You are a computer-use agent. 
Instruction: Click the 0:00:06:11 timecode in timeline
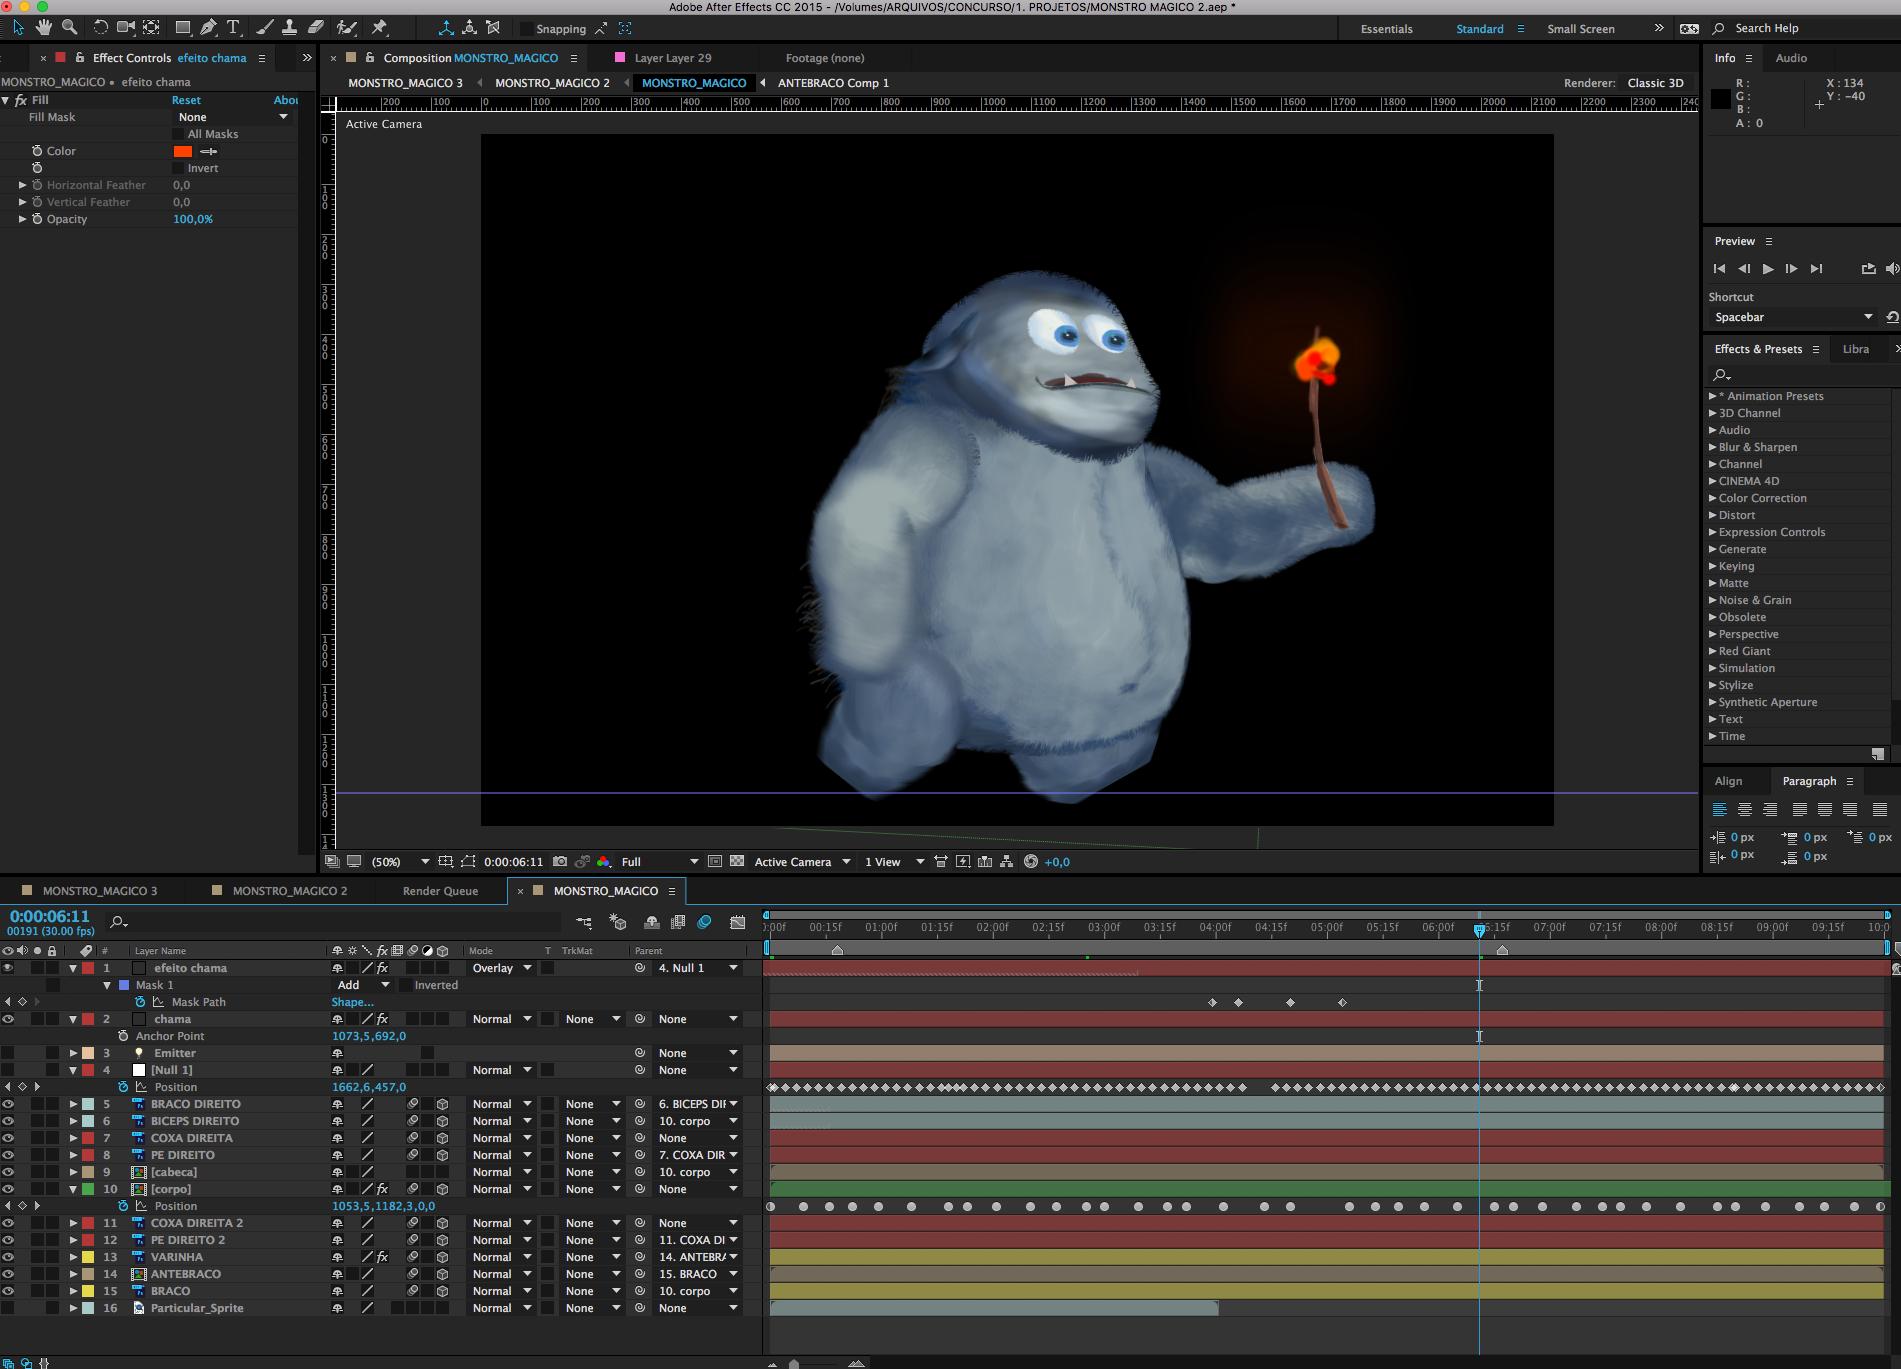tap(50, 916)
